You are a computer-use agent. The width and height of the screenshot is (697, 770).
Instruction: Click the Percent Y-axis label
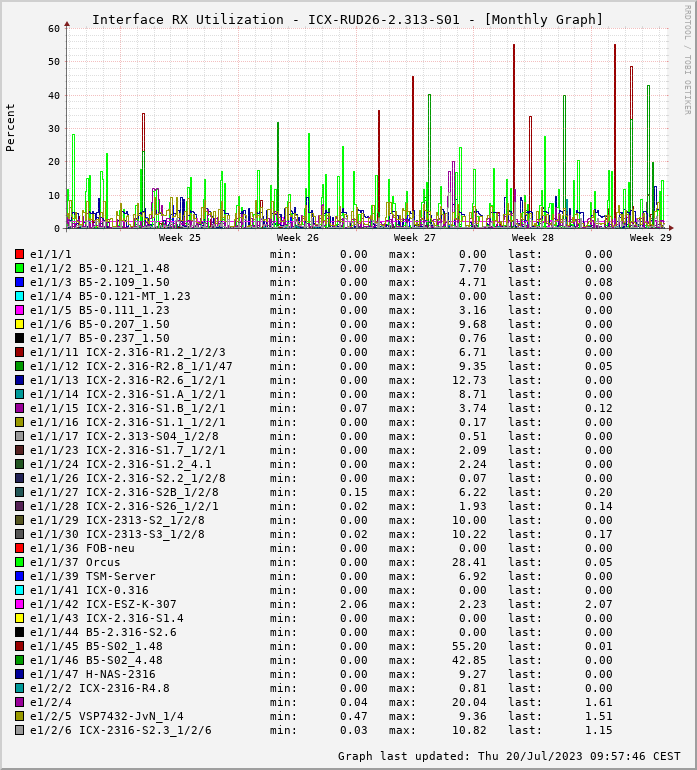point(11,127)
